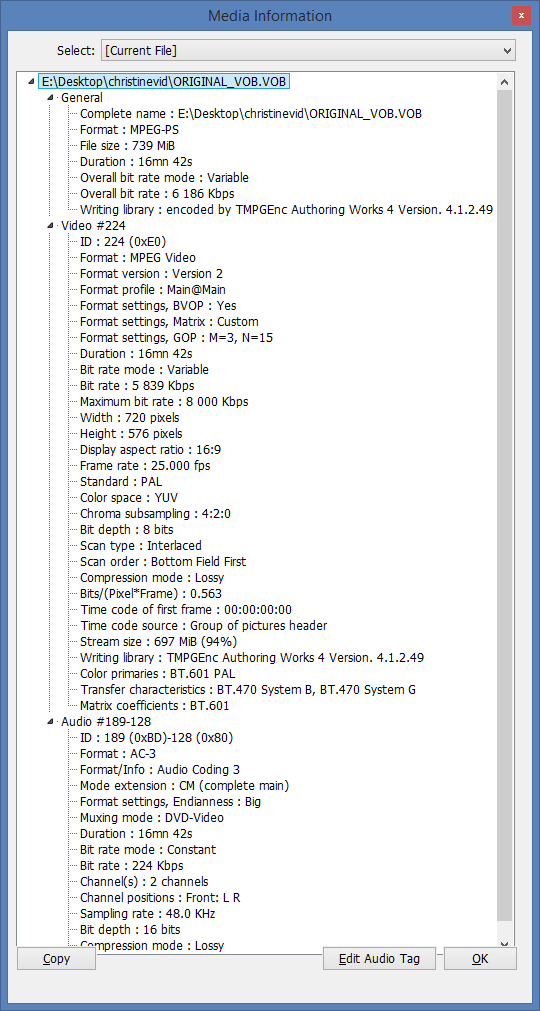Confirm with the OK button
The width and height of the screenshot is (540, 1011).
point(480,959)
